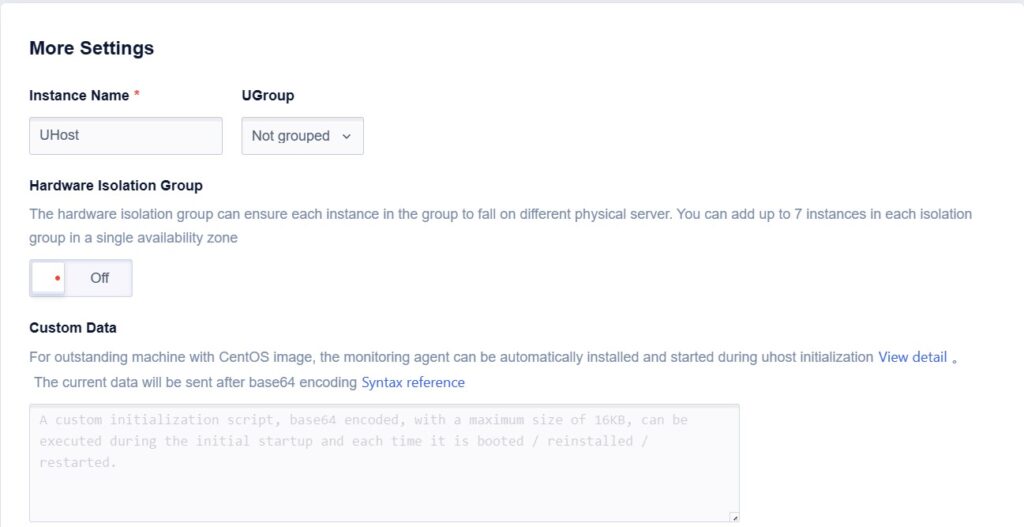The width and height of the screenshot is (1024, 527).
Task: Click the red dot knob on isolation switch
Action: [x=57, y=278]
